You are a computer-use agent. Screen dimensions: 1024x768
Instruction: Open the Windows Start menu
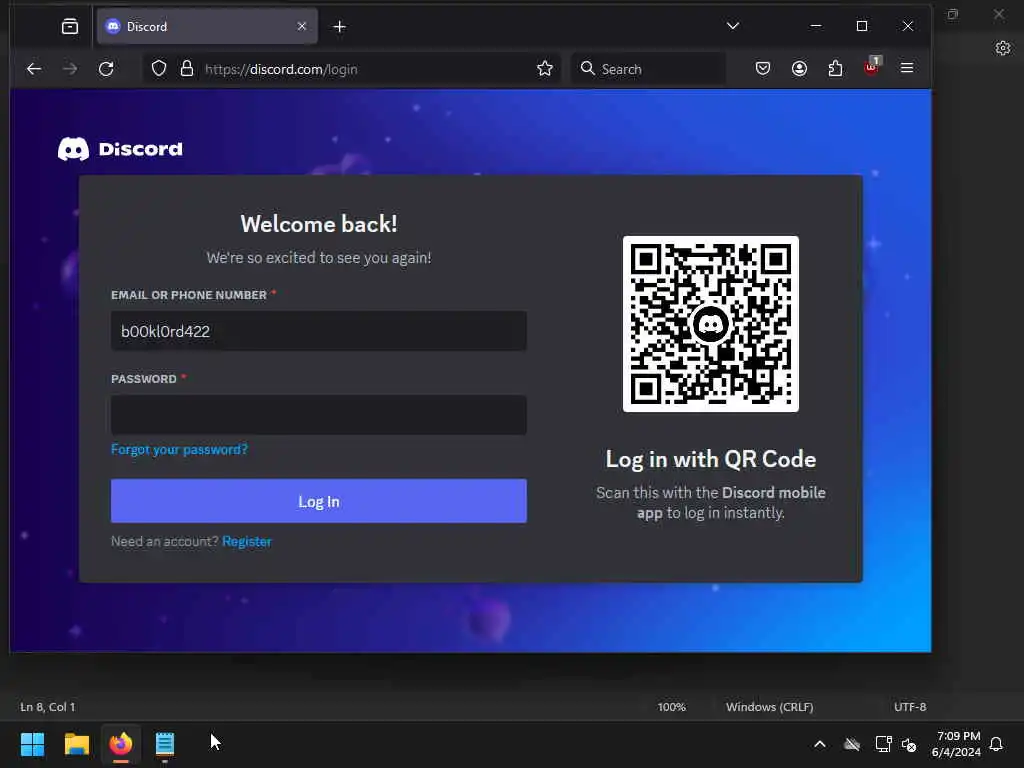tap(33, 744)
